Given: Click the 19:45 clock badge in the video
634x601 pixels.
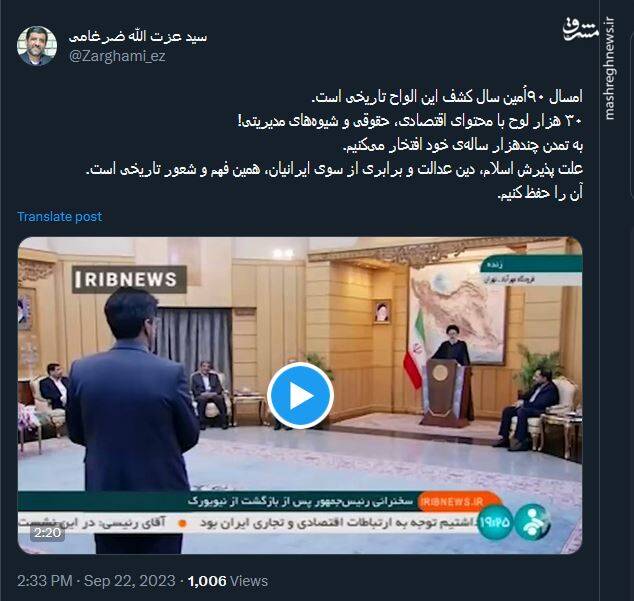Looking at the screenshot, I should (495, 522).
